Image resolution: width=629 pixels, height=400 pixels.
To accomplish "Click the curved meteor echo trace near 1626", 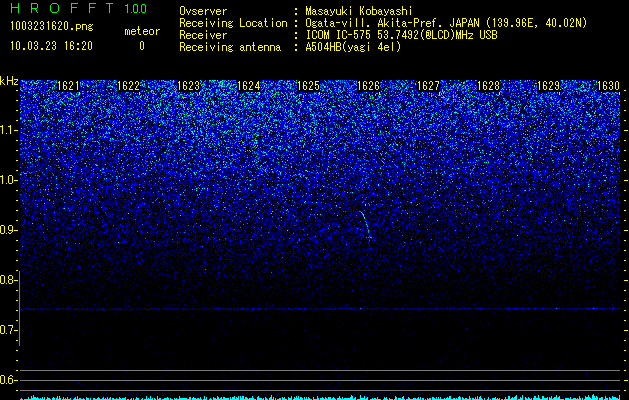I will 365,225.
